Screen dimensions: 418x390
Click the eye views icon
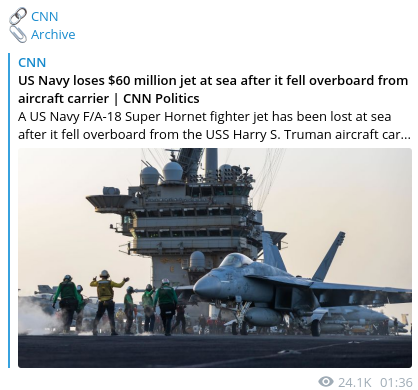[326, 382]
